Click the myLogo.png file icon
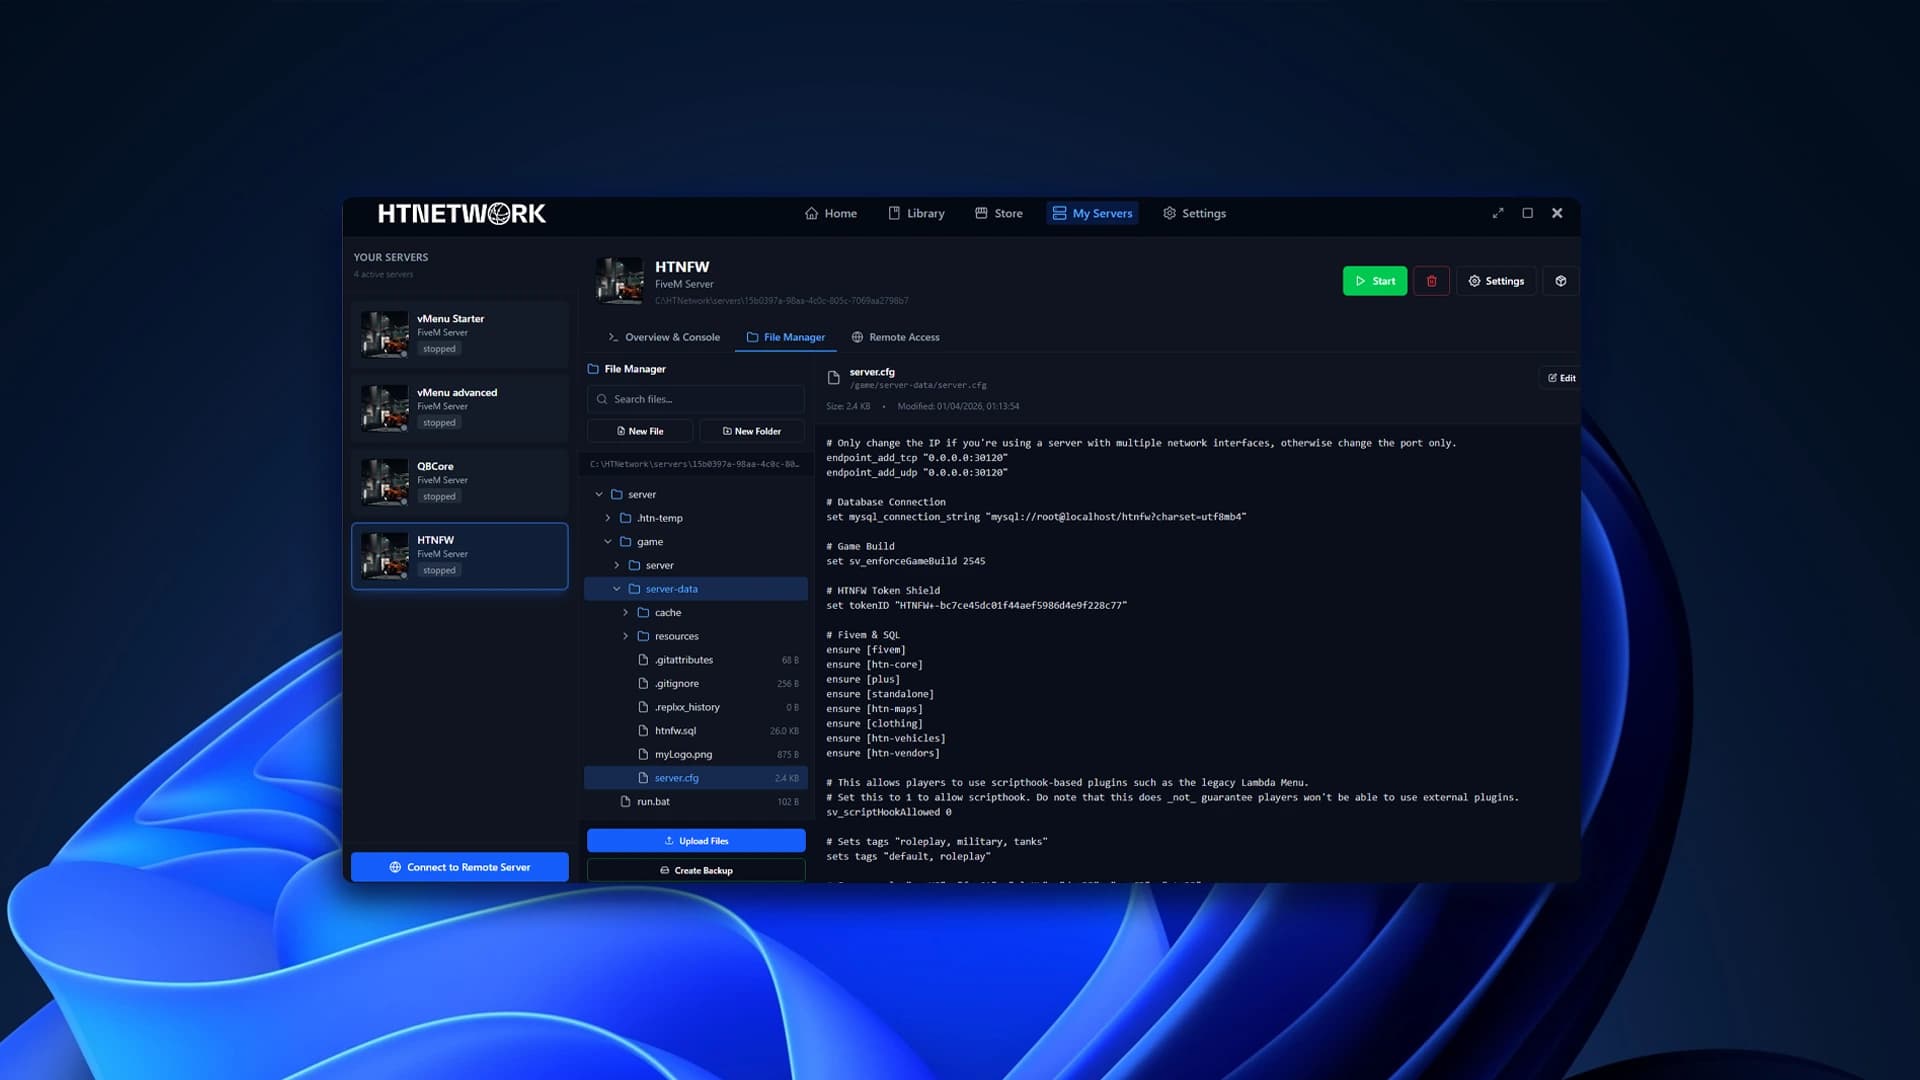The image size is (1920, 1080). pyautogui.click(x=644, y=754)
